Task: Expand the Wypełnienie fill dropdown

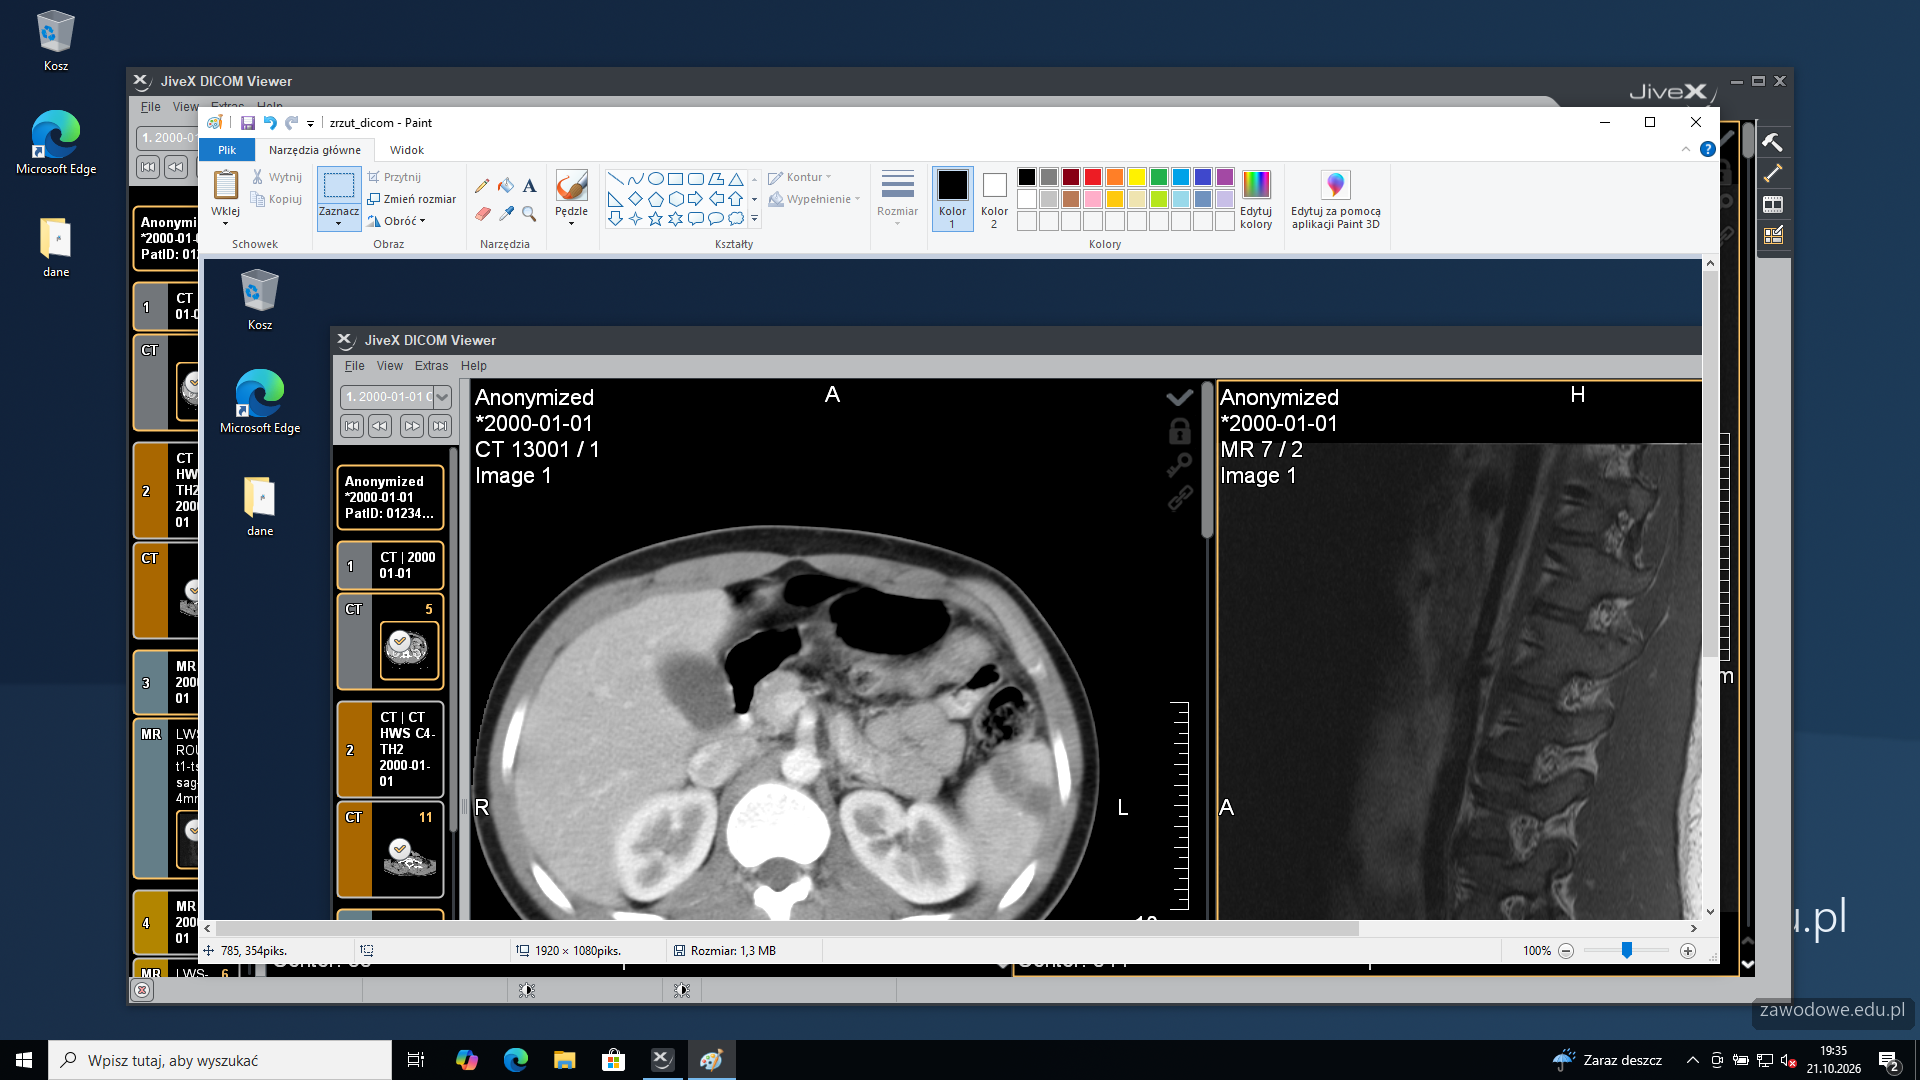Action: pos(857,199)
